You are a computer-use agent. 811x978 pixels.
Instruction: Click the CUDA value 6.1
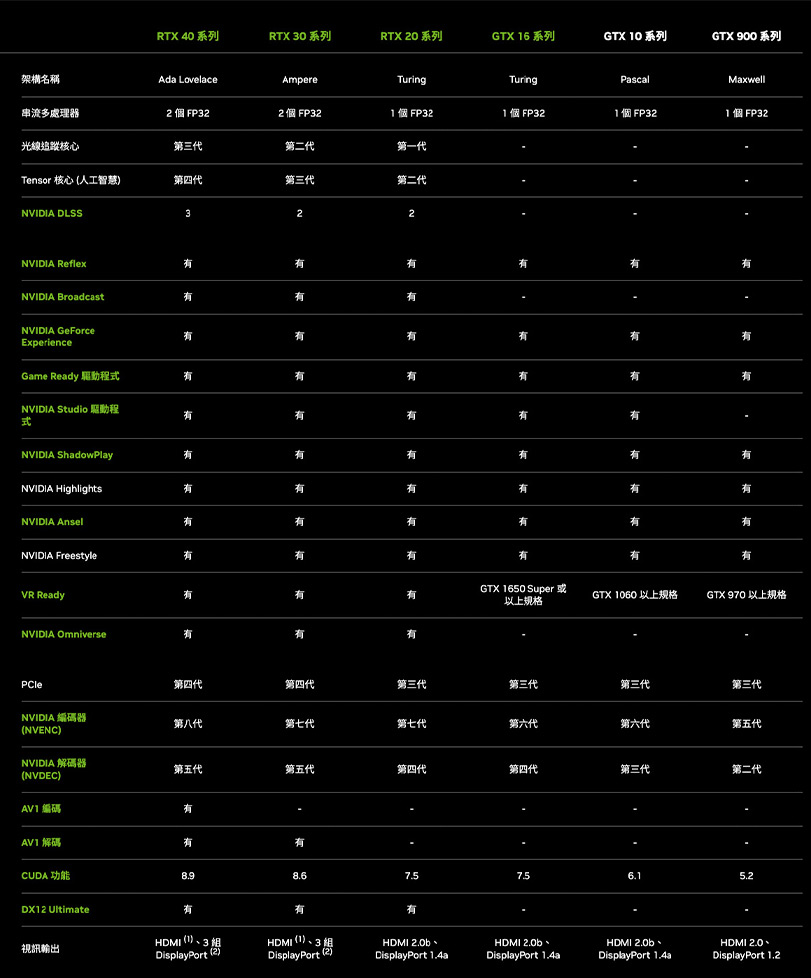(x=634, y=876)
